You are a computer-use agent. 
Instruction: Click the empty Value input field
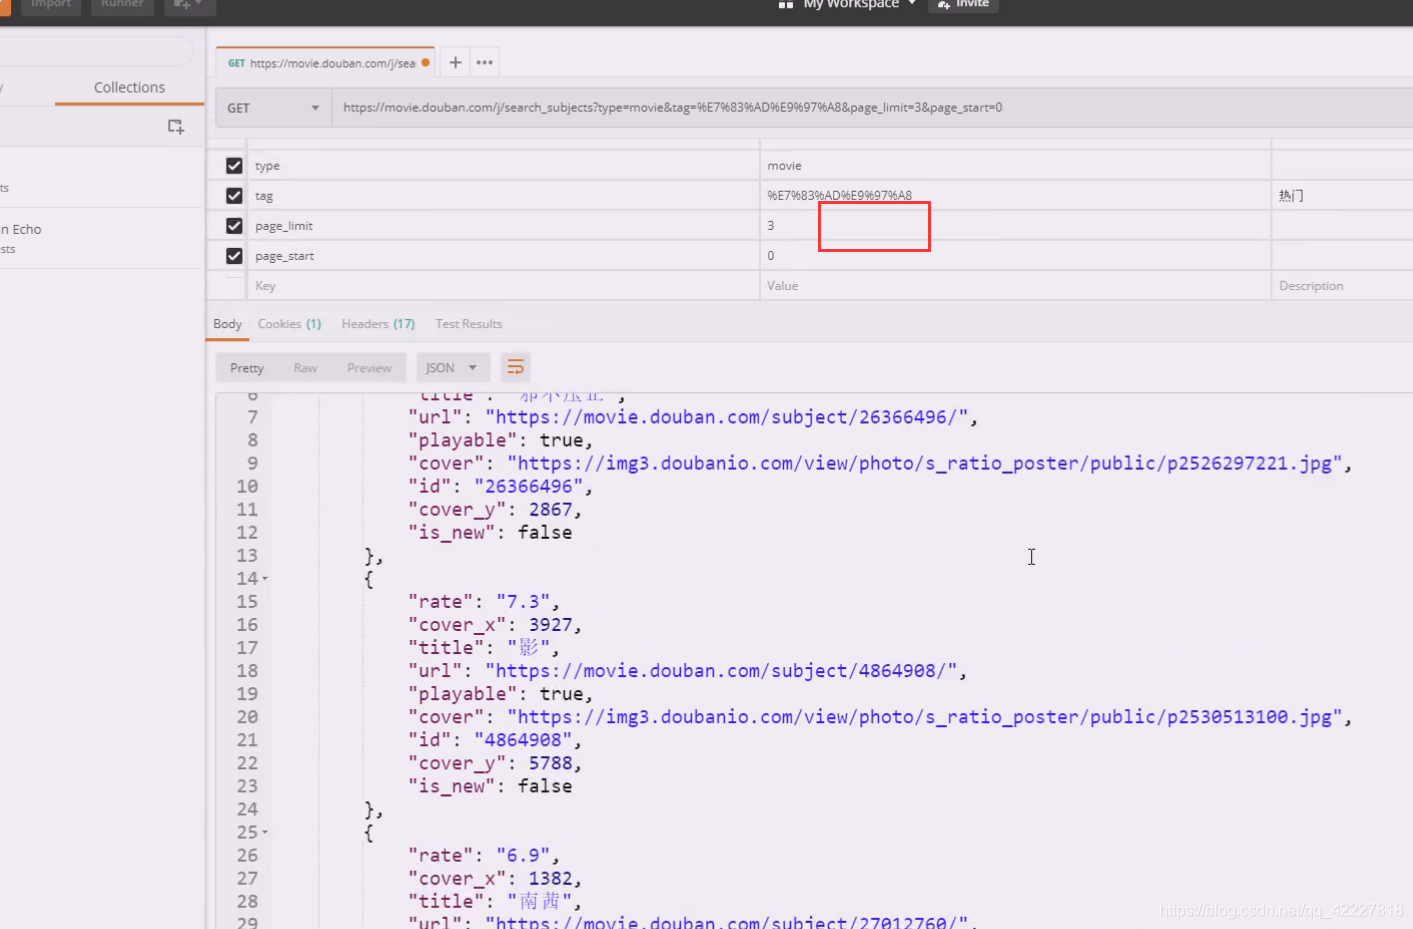1015,286
